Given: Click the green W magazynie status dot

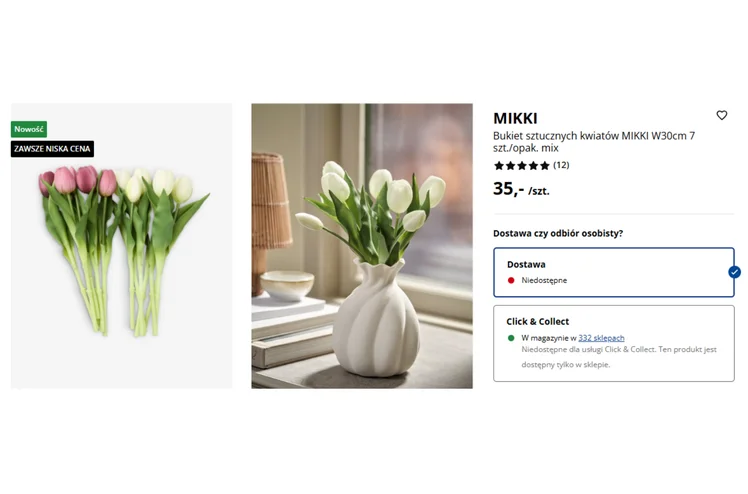Looking at the screenshot, I should [511, 338].
